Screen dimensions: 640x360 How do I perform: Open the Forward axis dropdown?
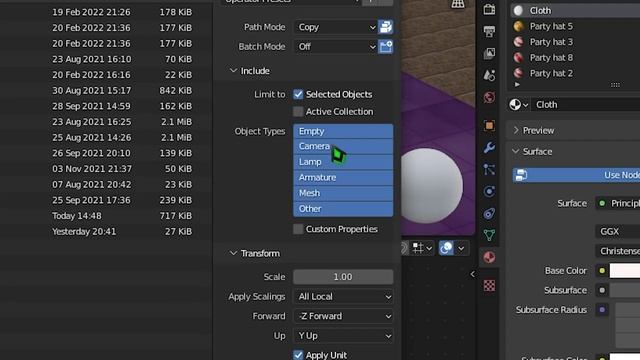pos(343,316)
